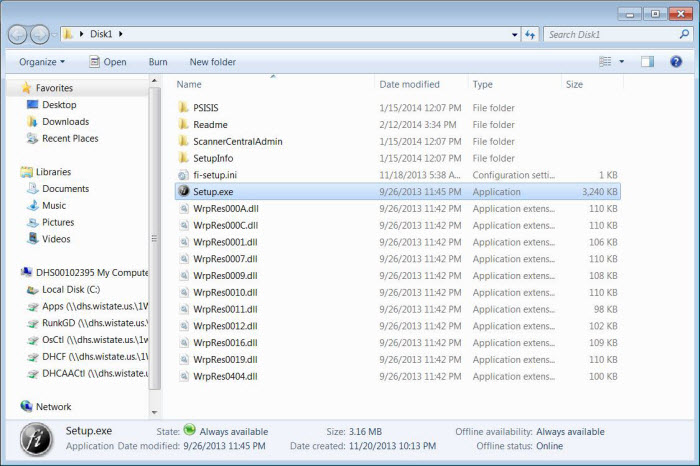Click the New folder button
The image size is (700, 466).
[x=212, y=62]
